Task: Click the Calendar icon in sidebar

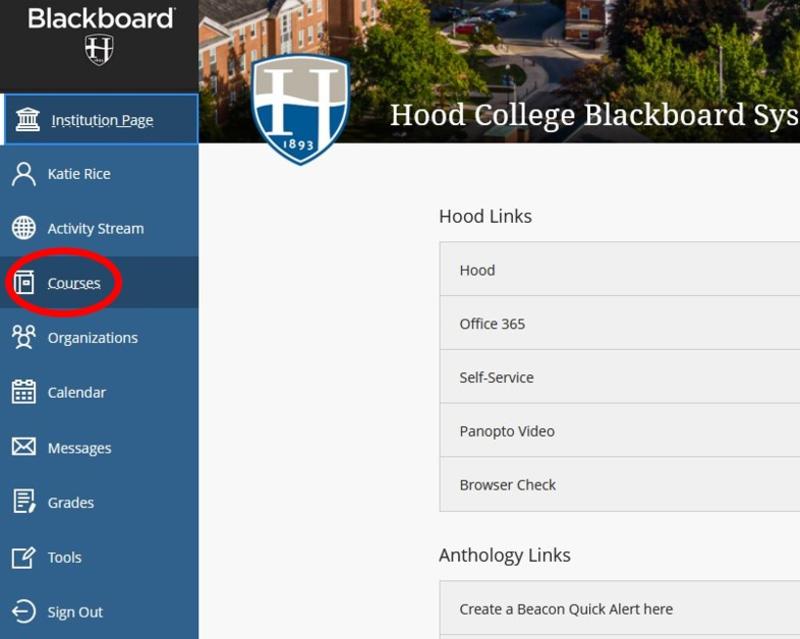Action: pyautogui.click(x=23, y=392)
